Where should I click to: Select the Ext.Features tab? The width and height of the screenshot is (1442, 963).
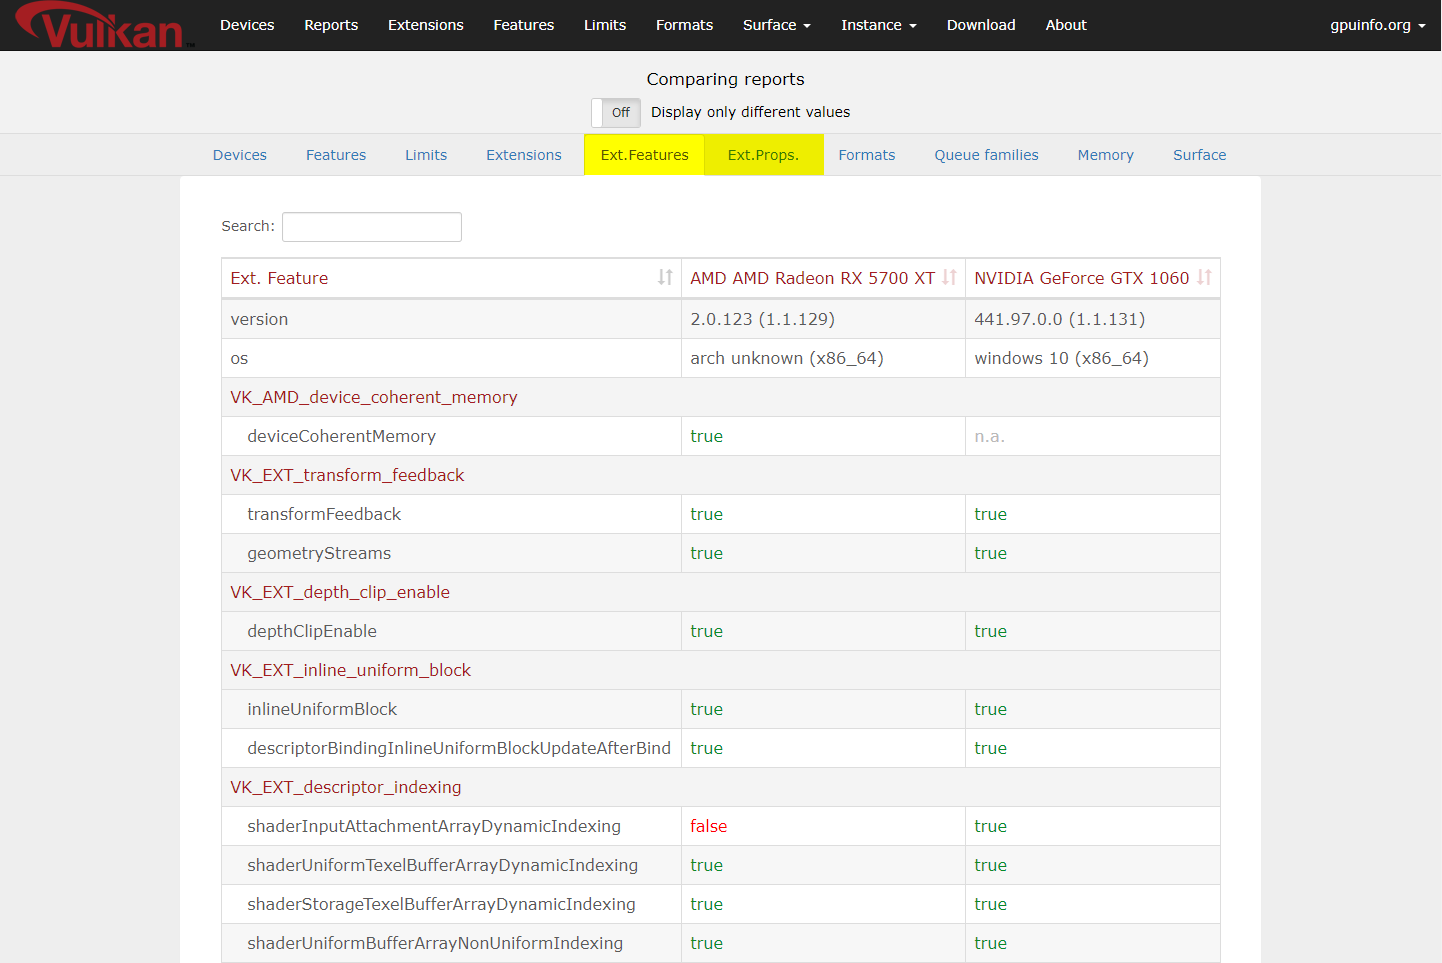pyautogui.click(x=644, y=155)
